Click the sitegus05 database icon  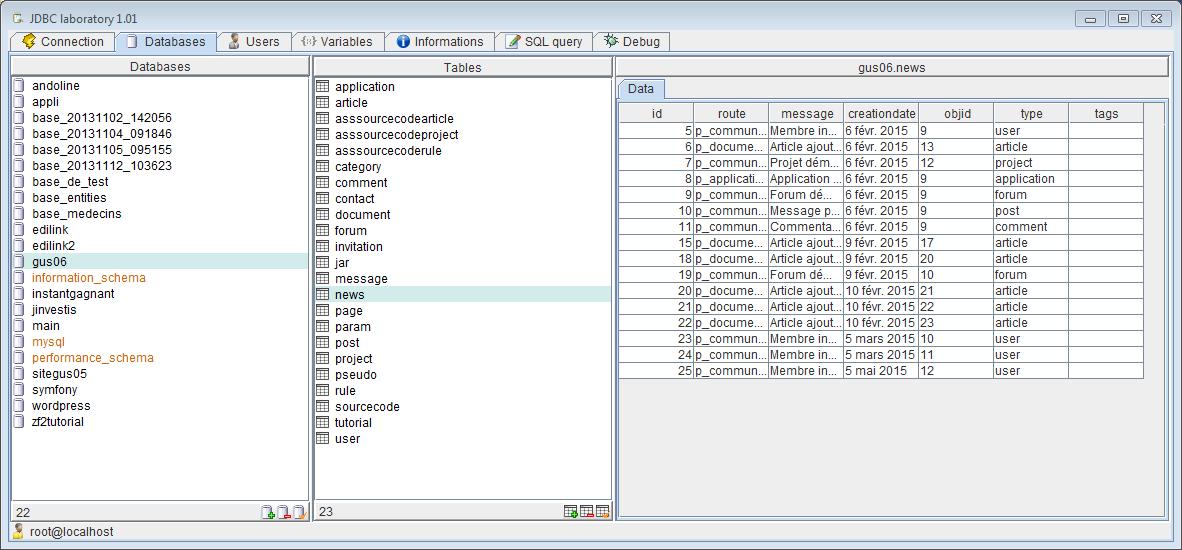[19, 373]
